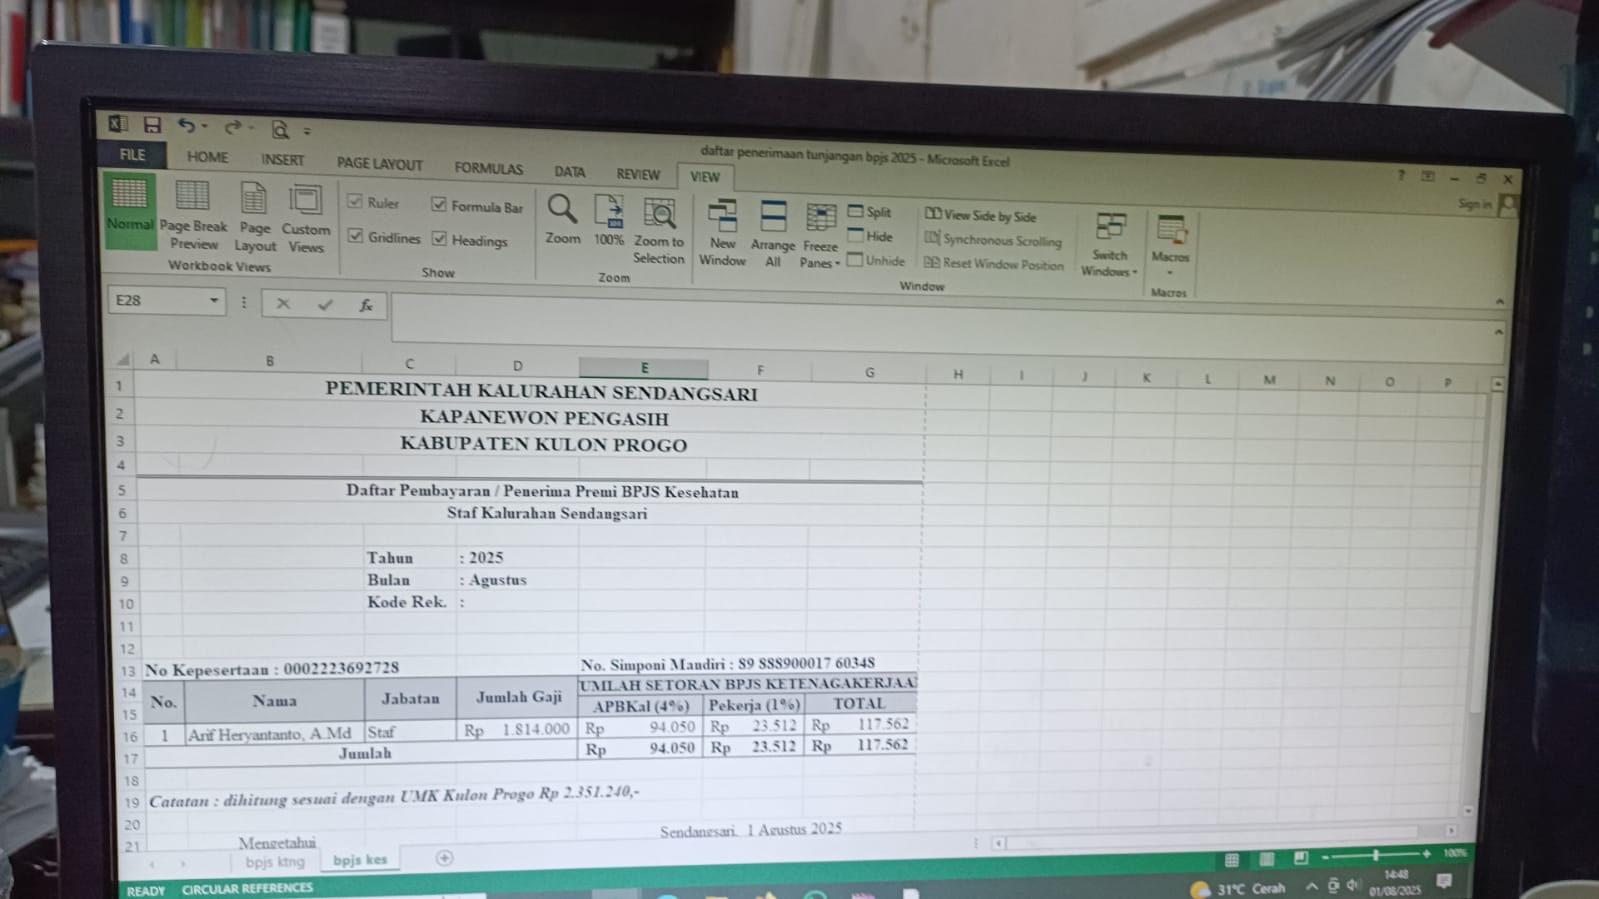Click the Page Layout view button in Workbook Views

[x=255, y=218]
